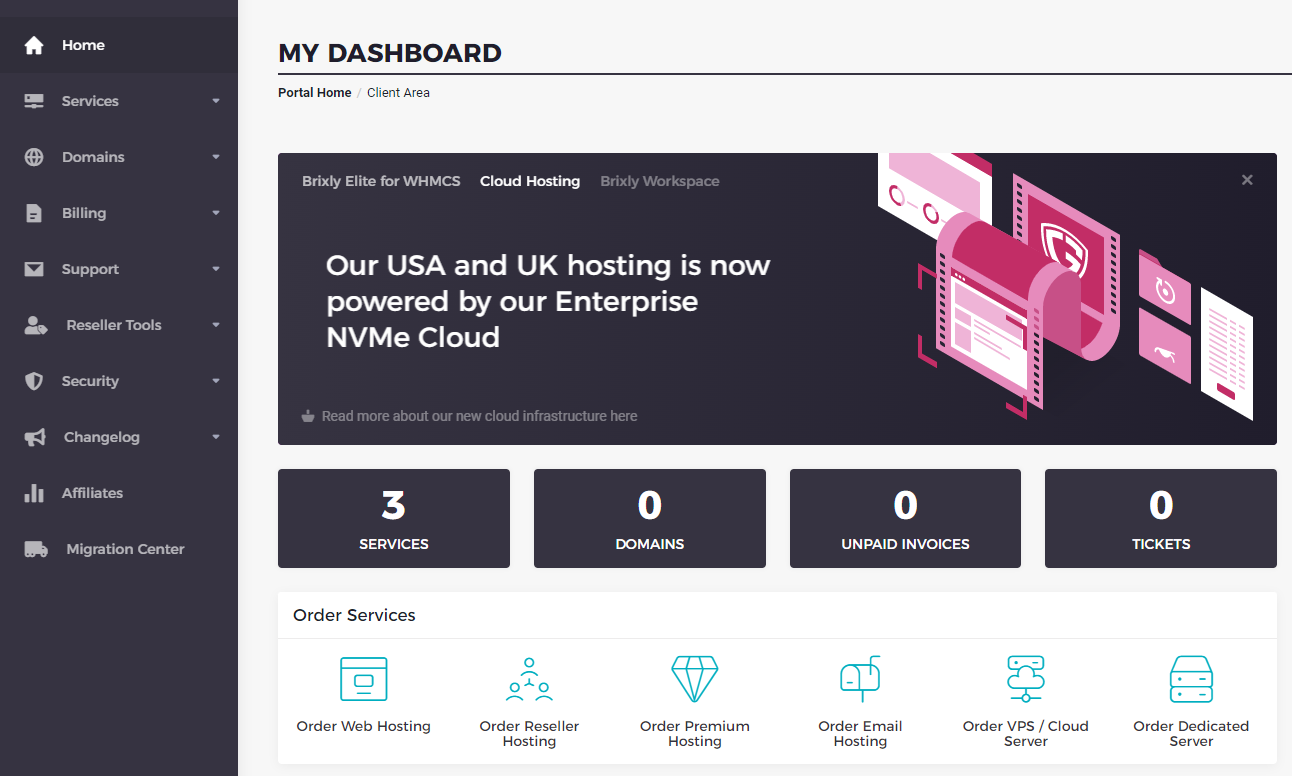Open the 0 Unpaid Invoices tile

coord(905,519)
